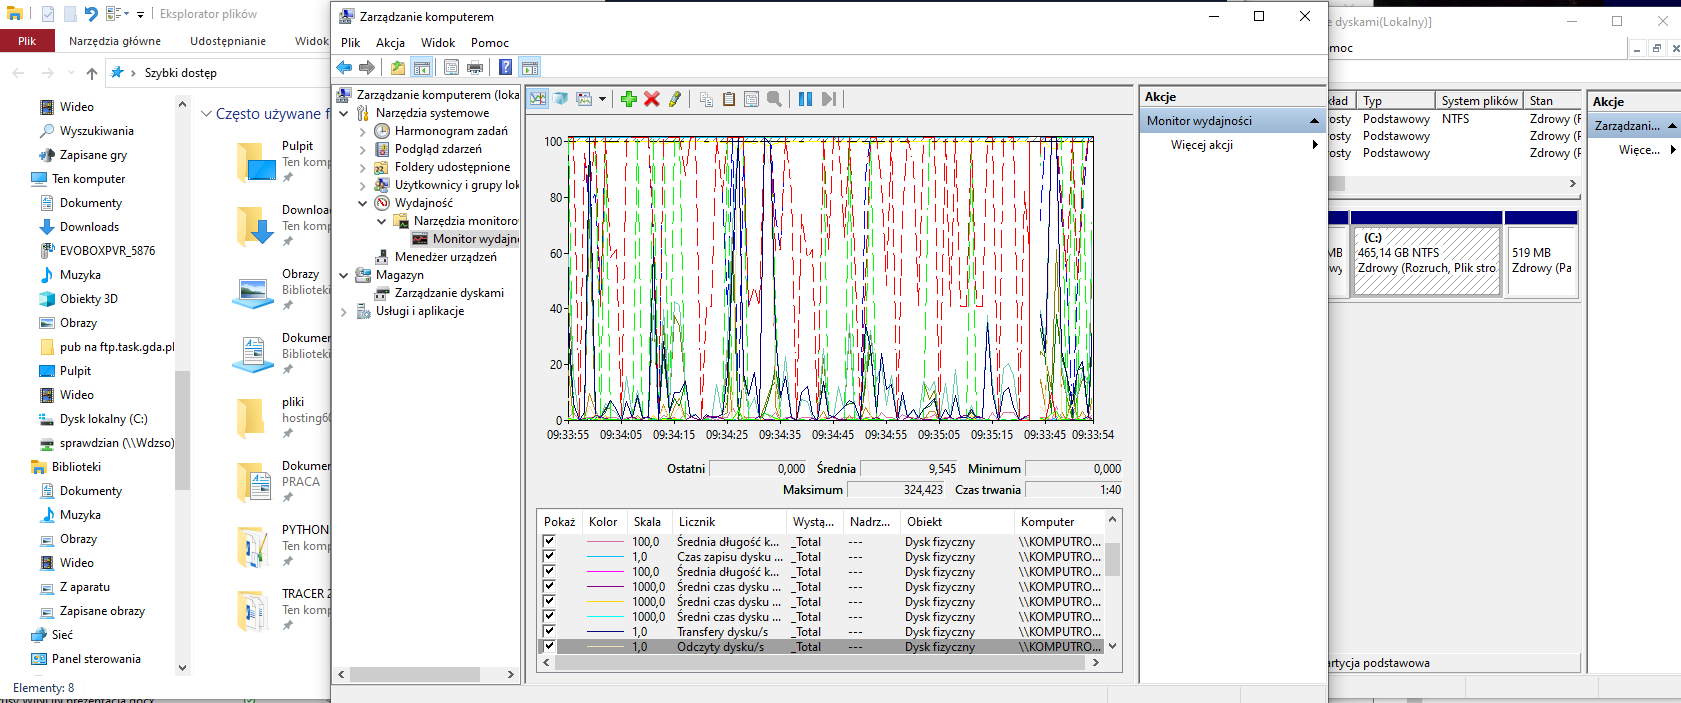Open the graph type dropdown arrow
The height and width of the screenshot is (703, 1681).
(602, 99)
